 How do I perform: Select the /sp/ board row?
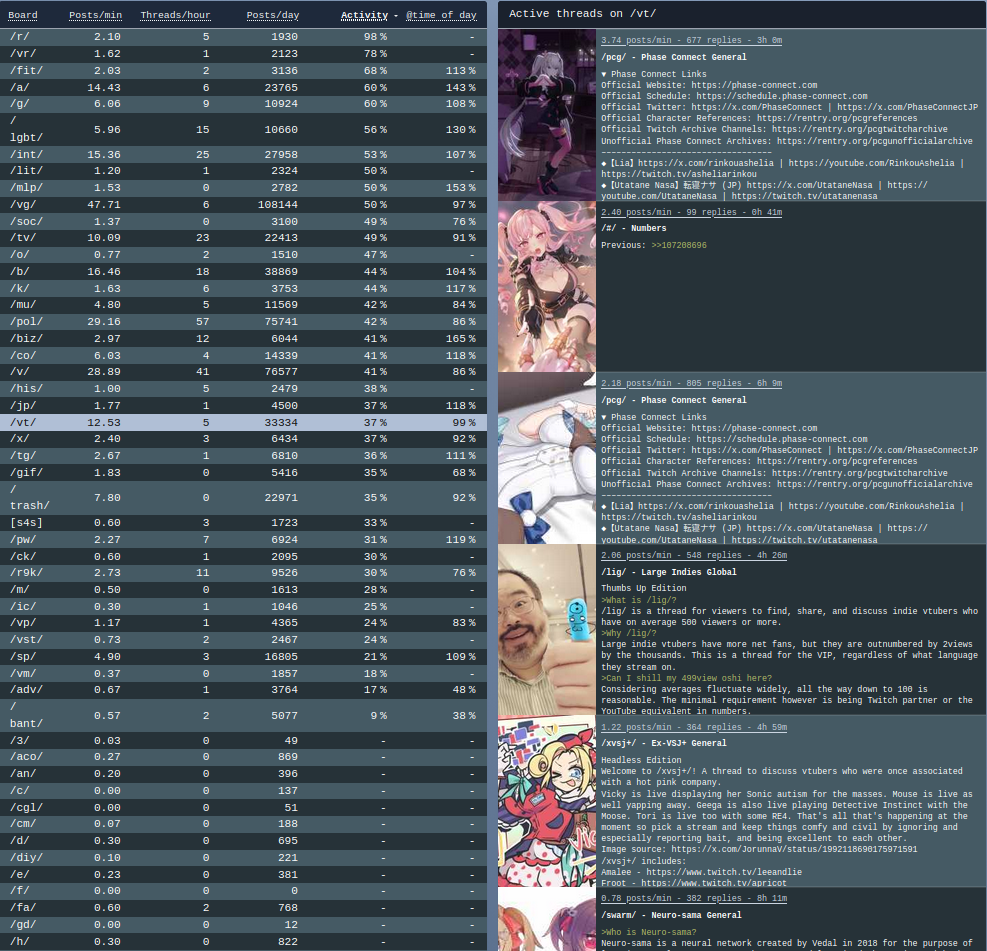click(243, 656)
